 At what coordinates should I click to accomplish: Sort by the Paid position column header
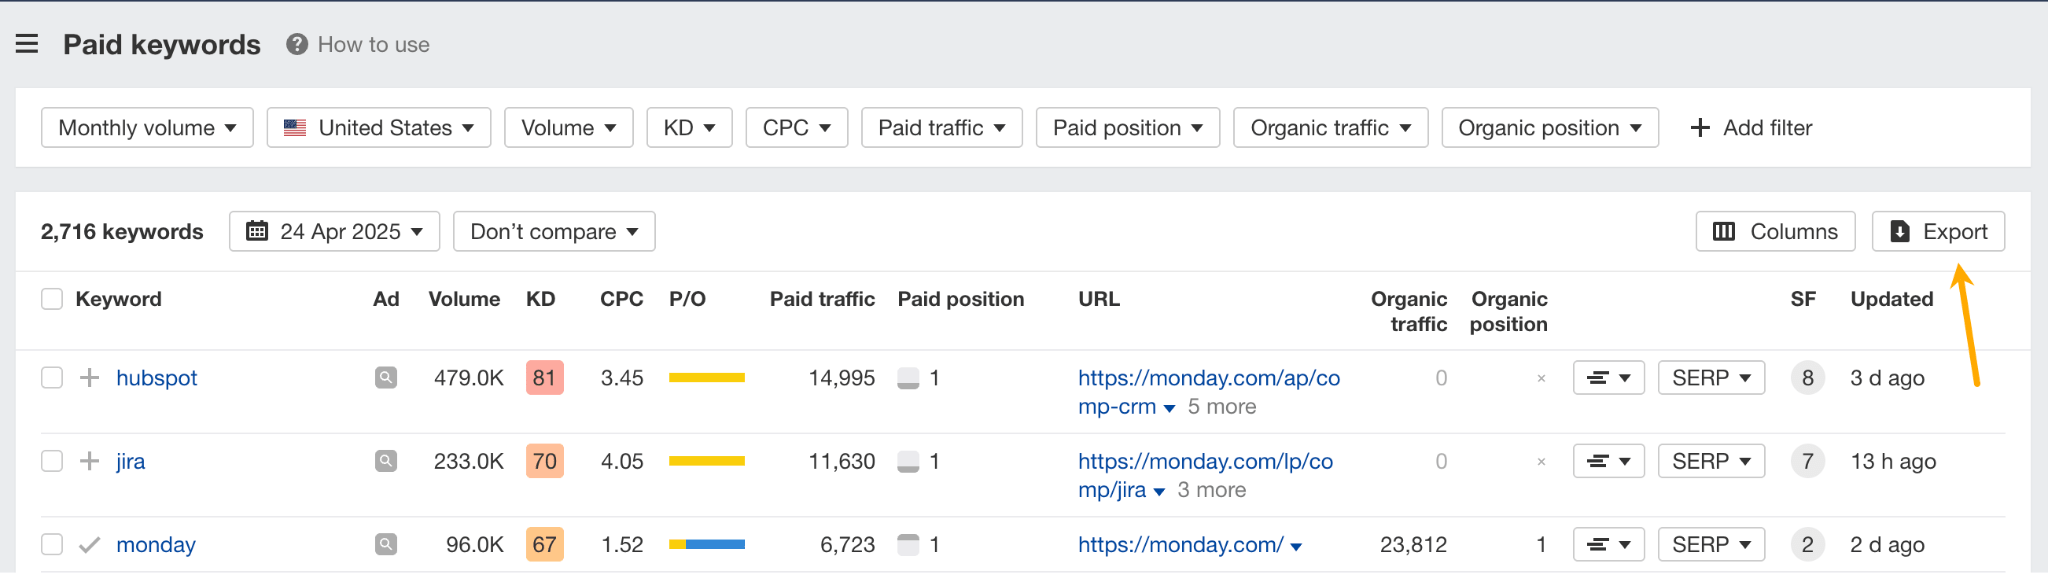click(x=961, y=299)
